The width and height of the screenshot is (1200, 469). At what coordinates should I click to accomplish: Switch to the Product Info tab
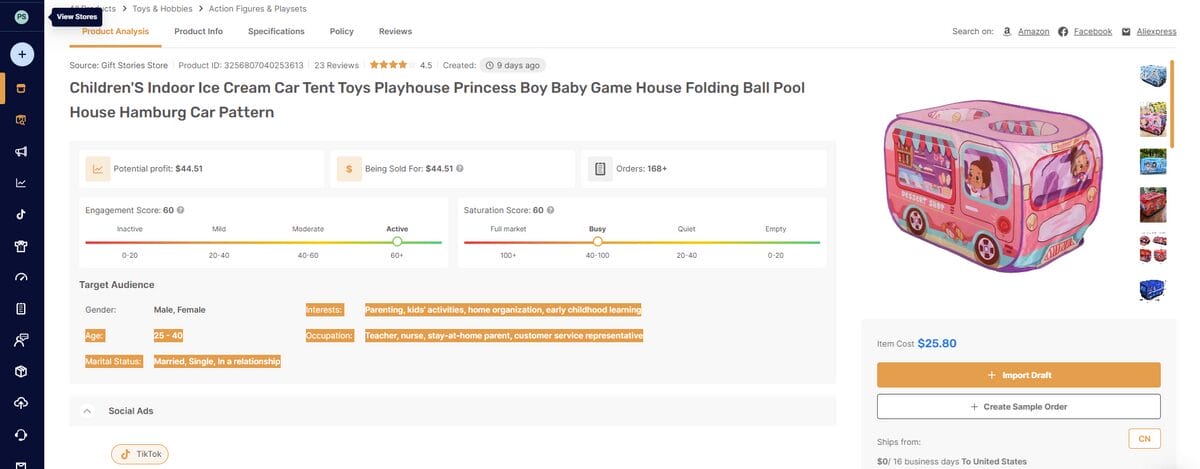(x=198, y=32)
